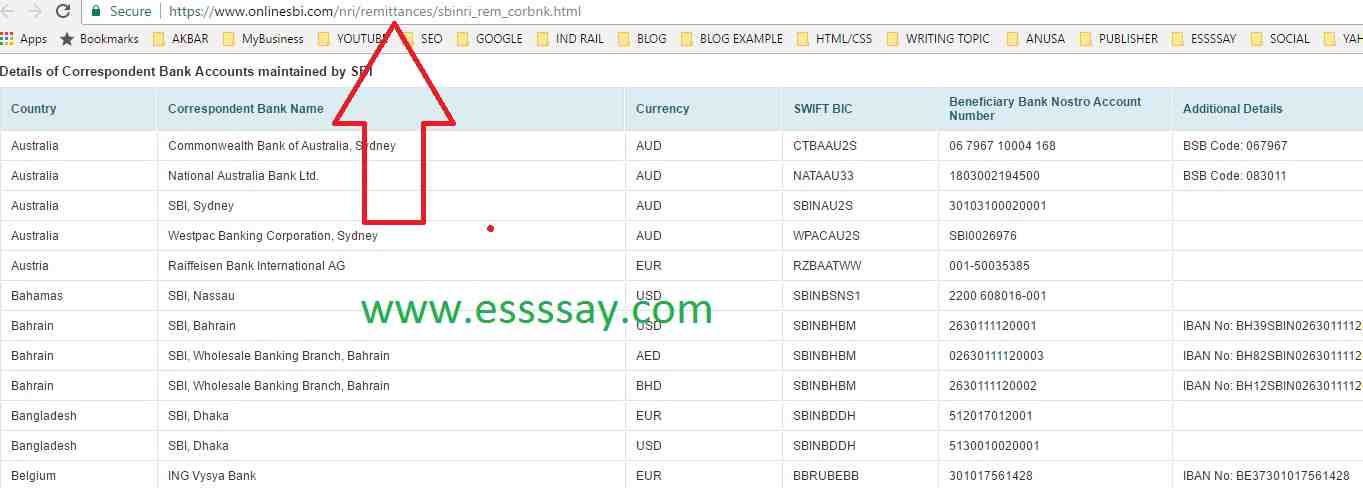Open the SEO bookmark folder
Image resolution: width=1363 pixels, height=488 pixels.
422,39
